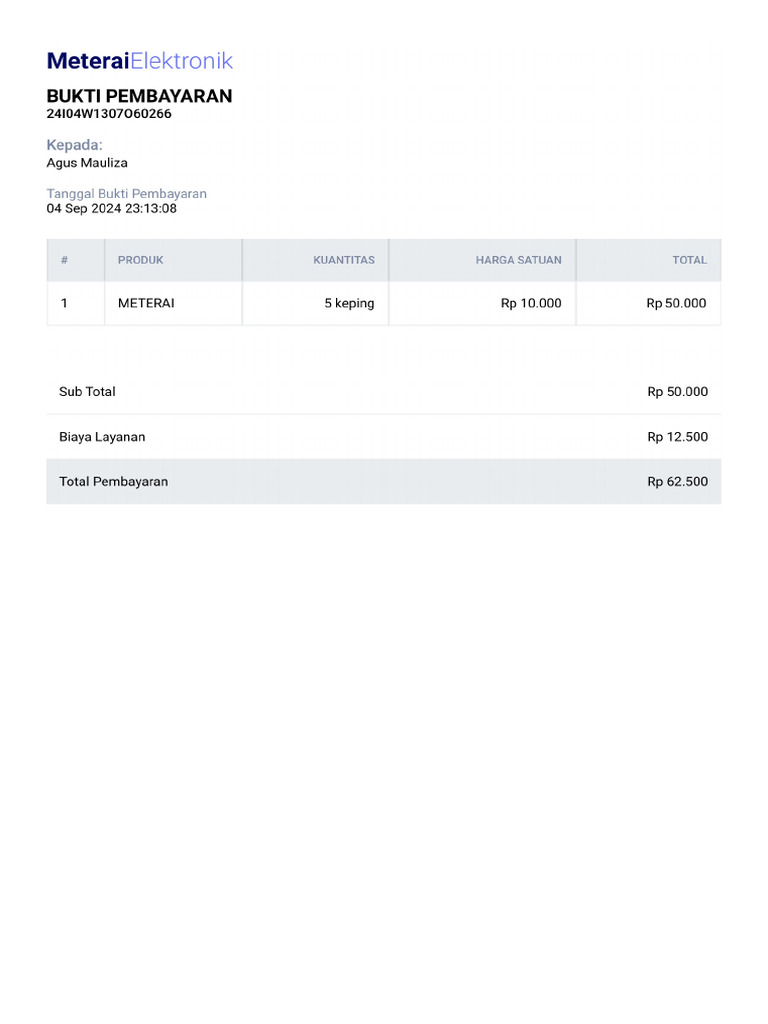The height and width of the screenshot is (1024, 768).
Task: Click the MeteraiElektronik logo
Action: (140, 61)
